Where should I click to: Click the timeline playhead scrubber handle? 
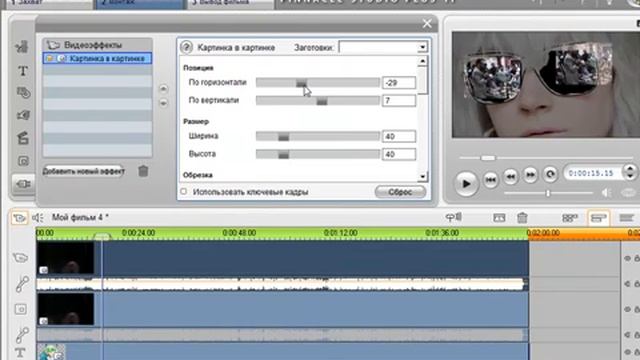[102, 236]
